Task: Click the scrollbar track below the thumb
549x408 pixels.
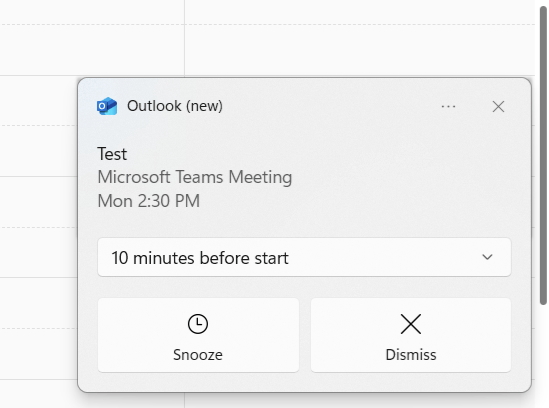Action: [x=543, y=357]
